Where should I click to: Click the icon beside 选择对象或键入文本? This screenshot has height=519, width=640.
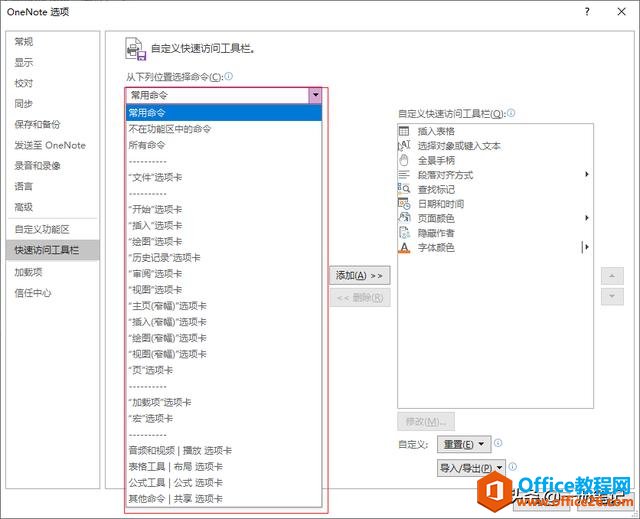(x=404, y=146)
